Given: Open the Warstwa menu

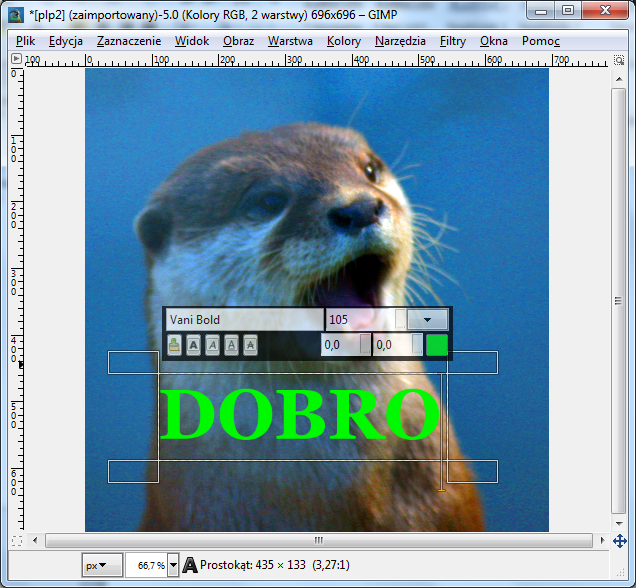Looking at the screenshot, I should pyautogui.click(x=290, y=41).
